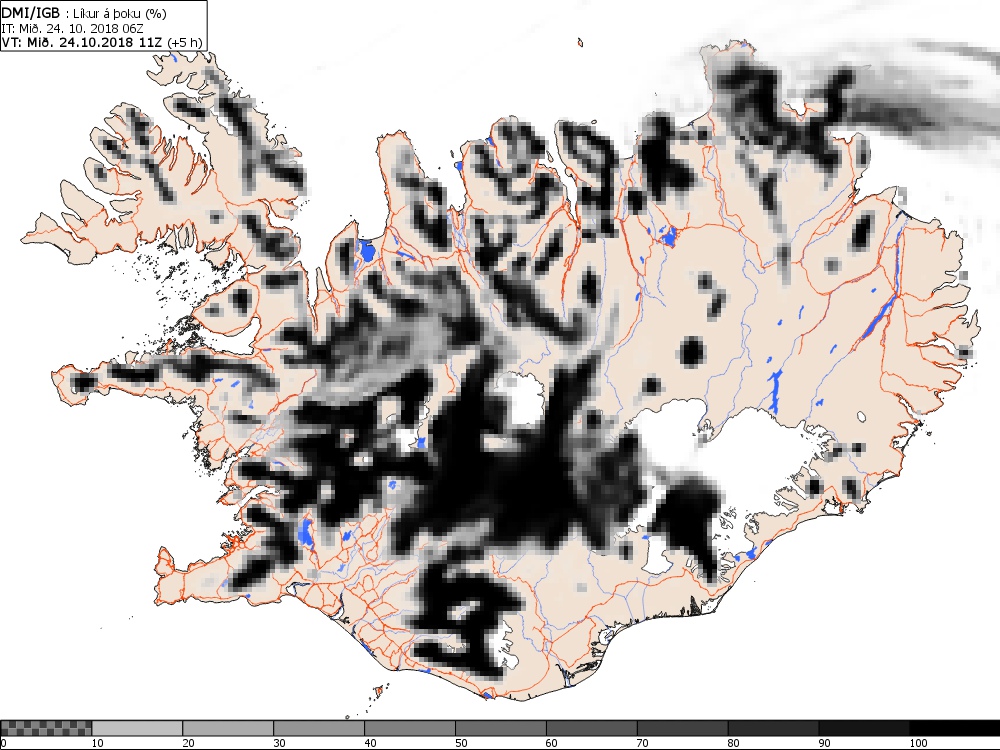Image resolution: width=1000 pixels, height=750 pixels.
Task: Click the "(+5 h)" forecast offset text
Action: tap(184, 43)
